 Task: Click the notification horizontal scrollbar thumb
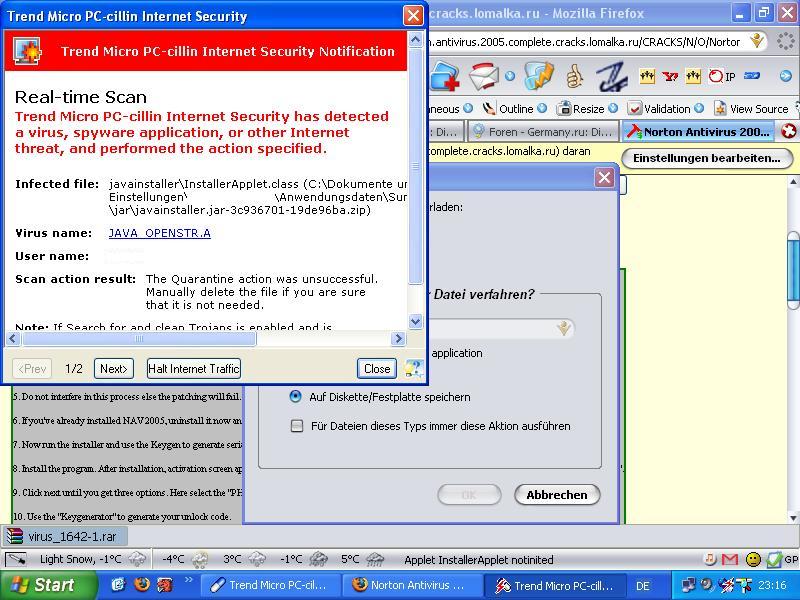pos(138,338)
